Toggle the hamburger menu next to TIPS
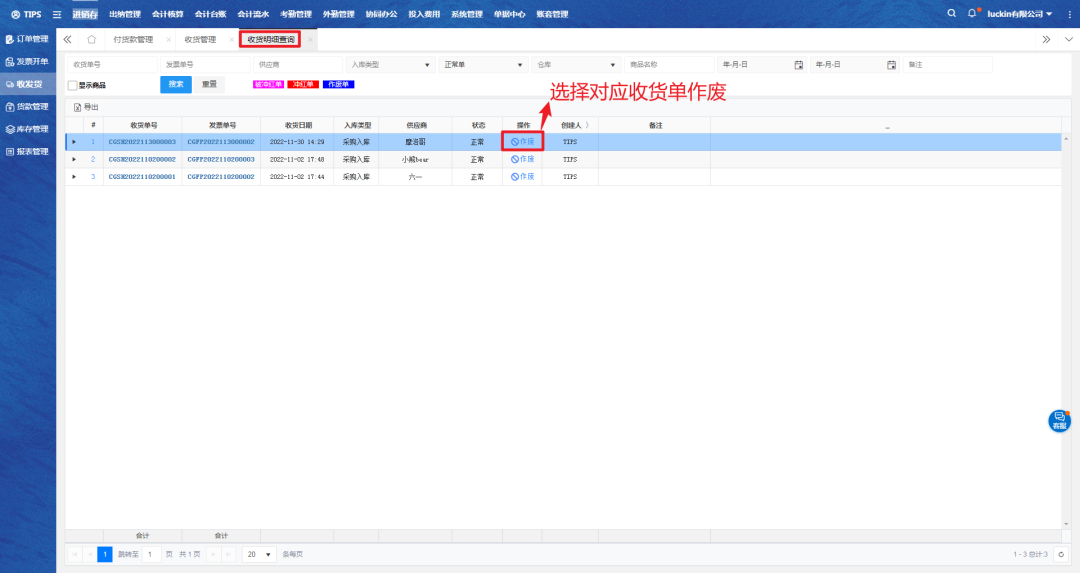The width and height of the screenshot is (1080, 573). 56,15
